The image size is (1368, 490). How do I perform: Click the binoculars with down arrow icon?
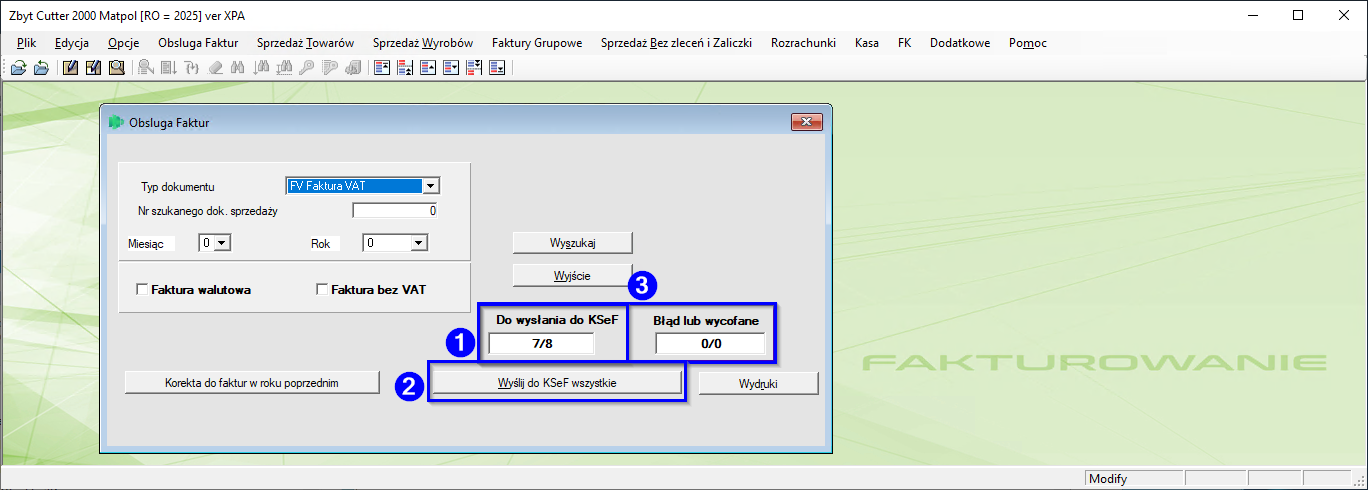[262, 68]
